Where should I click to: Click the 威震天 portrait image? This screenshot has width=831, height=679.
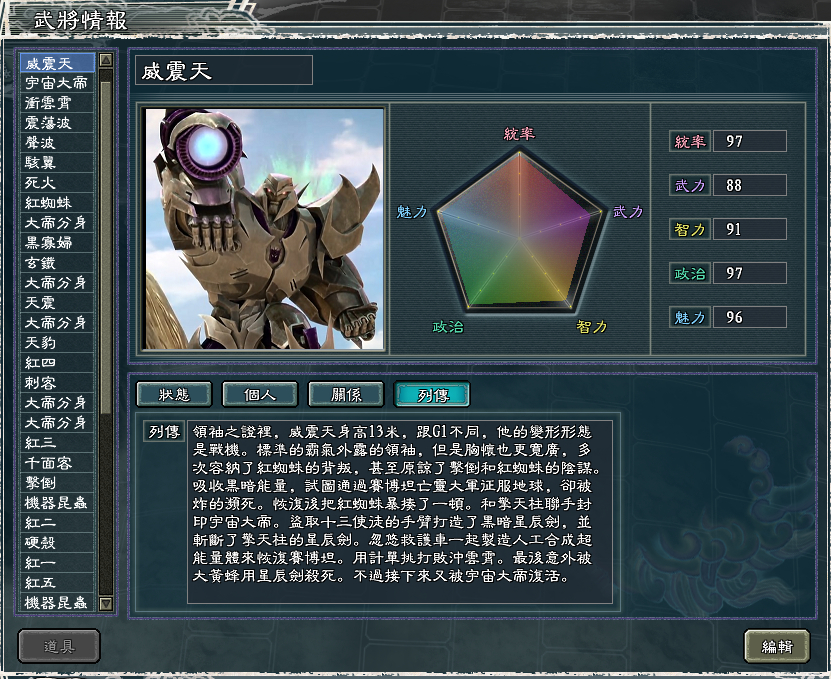coord(264,229)
